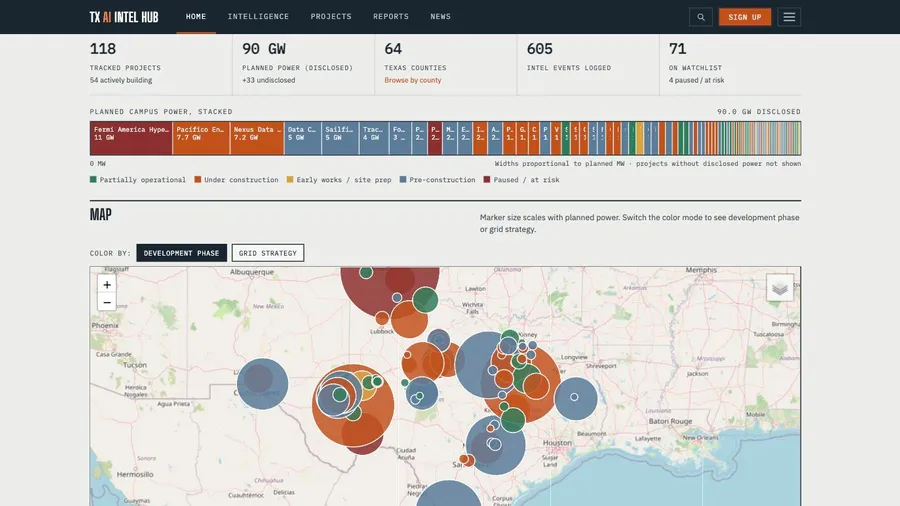Open the search magnifier icon

(x=701, y=17)
